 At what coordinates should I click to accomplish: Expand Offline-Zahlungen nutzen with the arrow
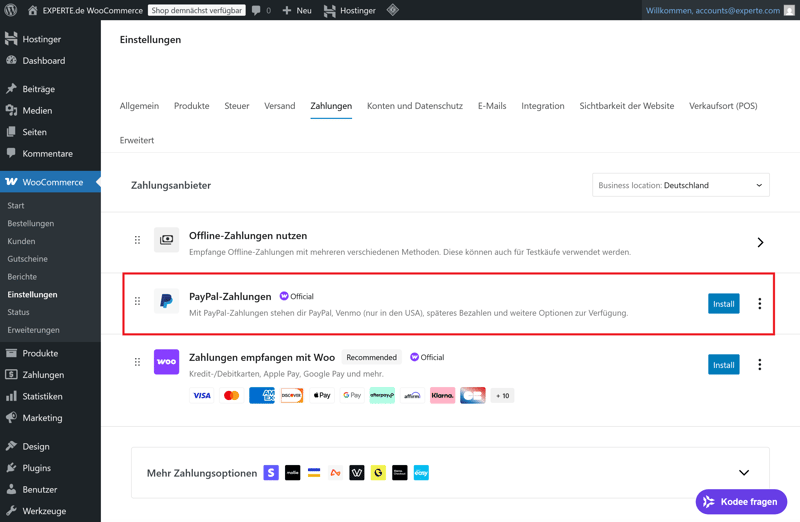[760, 242]
